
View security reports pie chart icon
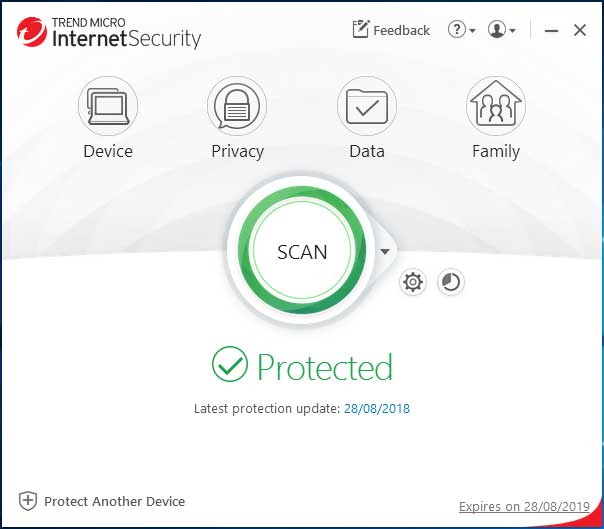(451, 282)
